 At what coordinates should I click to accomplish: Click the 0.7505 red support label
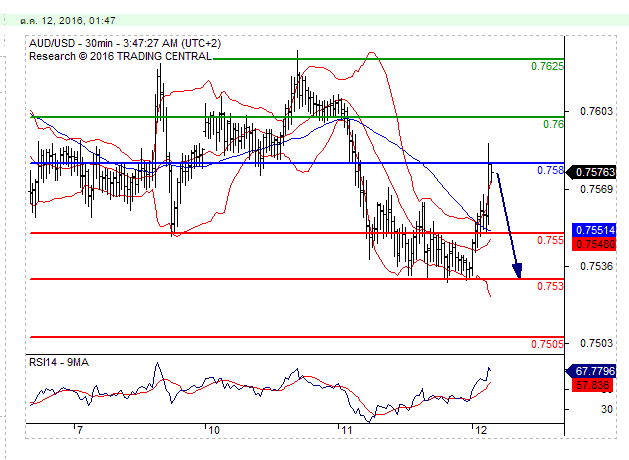(x=547, y=344)
